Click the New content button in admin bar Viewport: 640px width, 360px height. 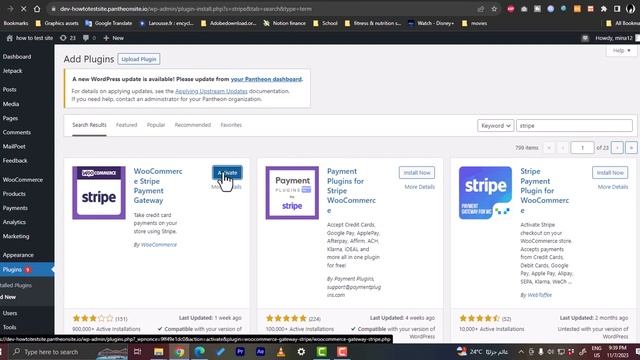click(x=113, y=38)
